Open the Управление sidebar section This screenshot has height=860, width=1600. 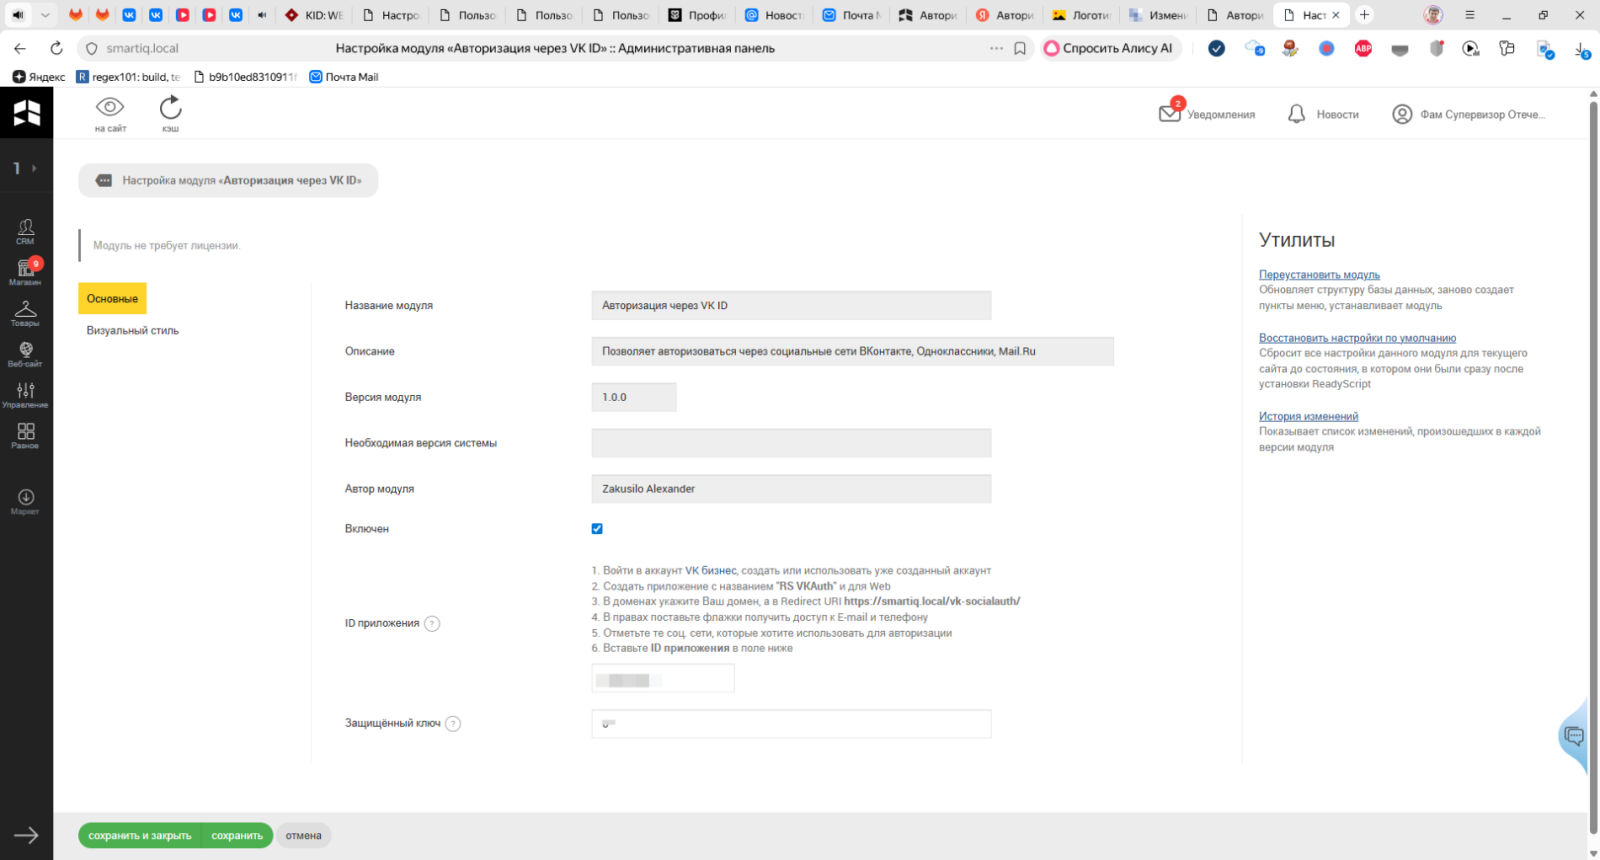pos(25,395)
